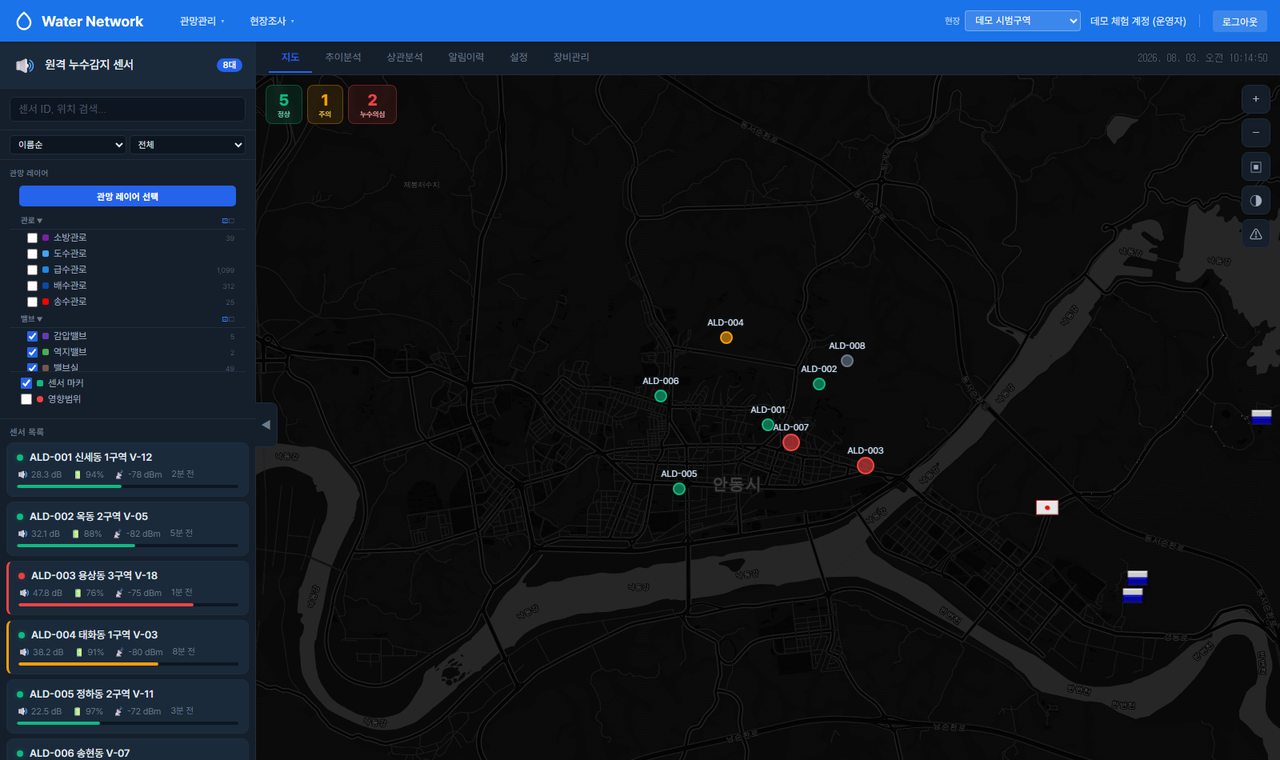Click the fit-to-extent square map icon
This screenshot has height=760, width=1280.
[x=1256, y=166]
